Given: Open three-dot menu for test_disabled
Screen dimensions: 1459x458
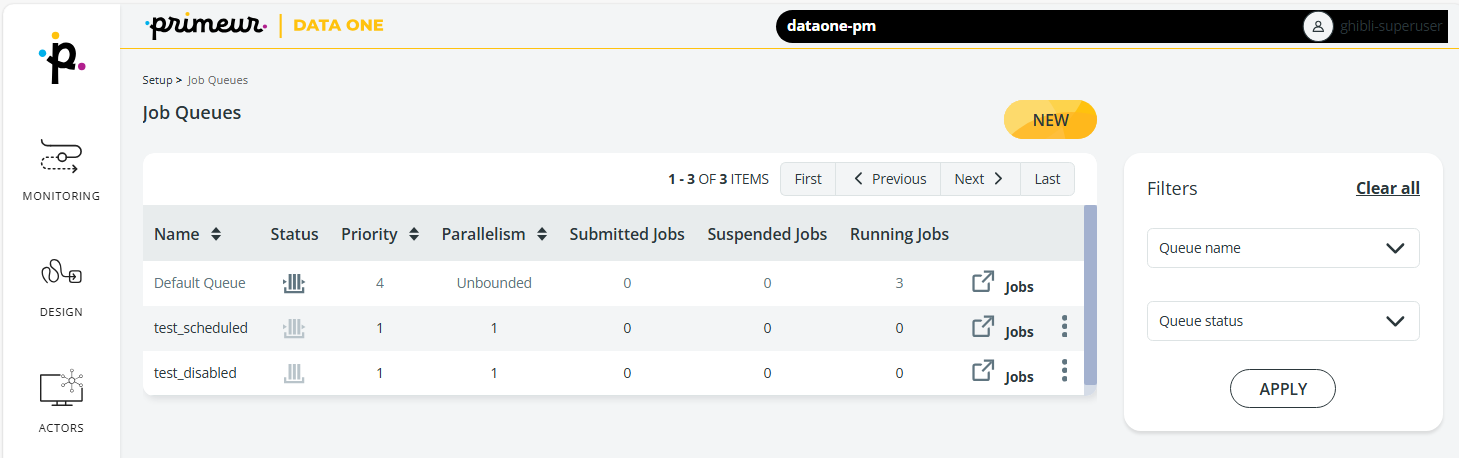Looking at the screenshot, I should click(1064, 371).
